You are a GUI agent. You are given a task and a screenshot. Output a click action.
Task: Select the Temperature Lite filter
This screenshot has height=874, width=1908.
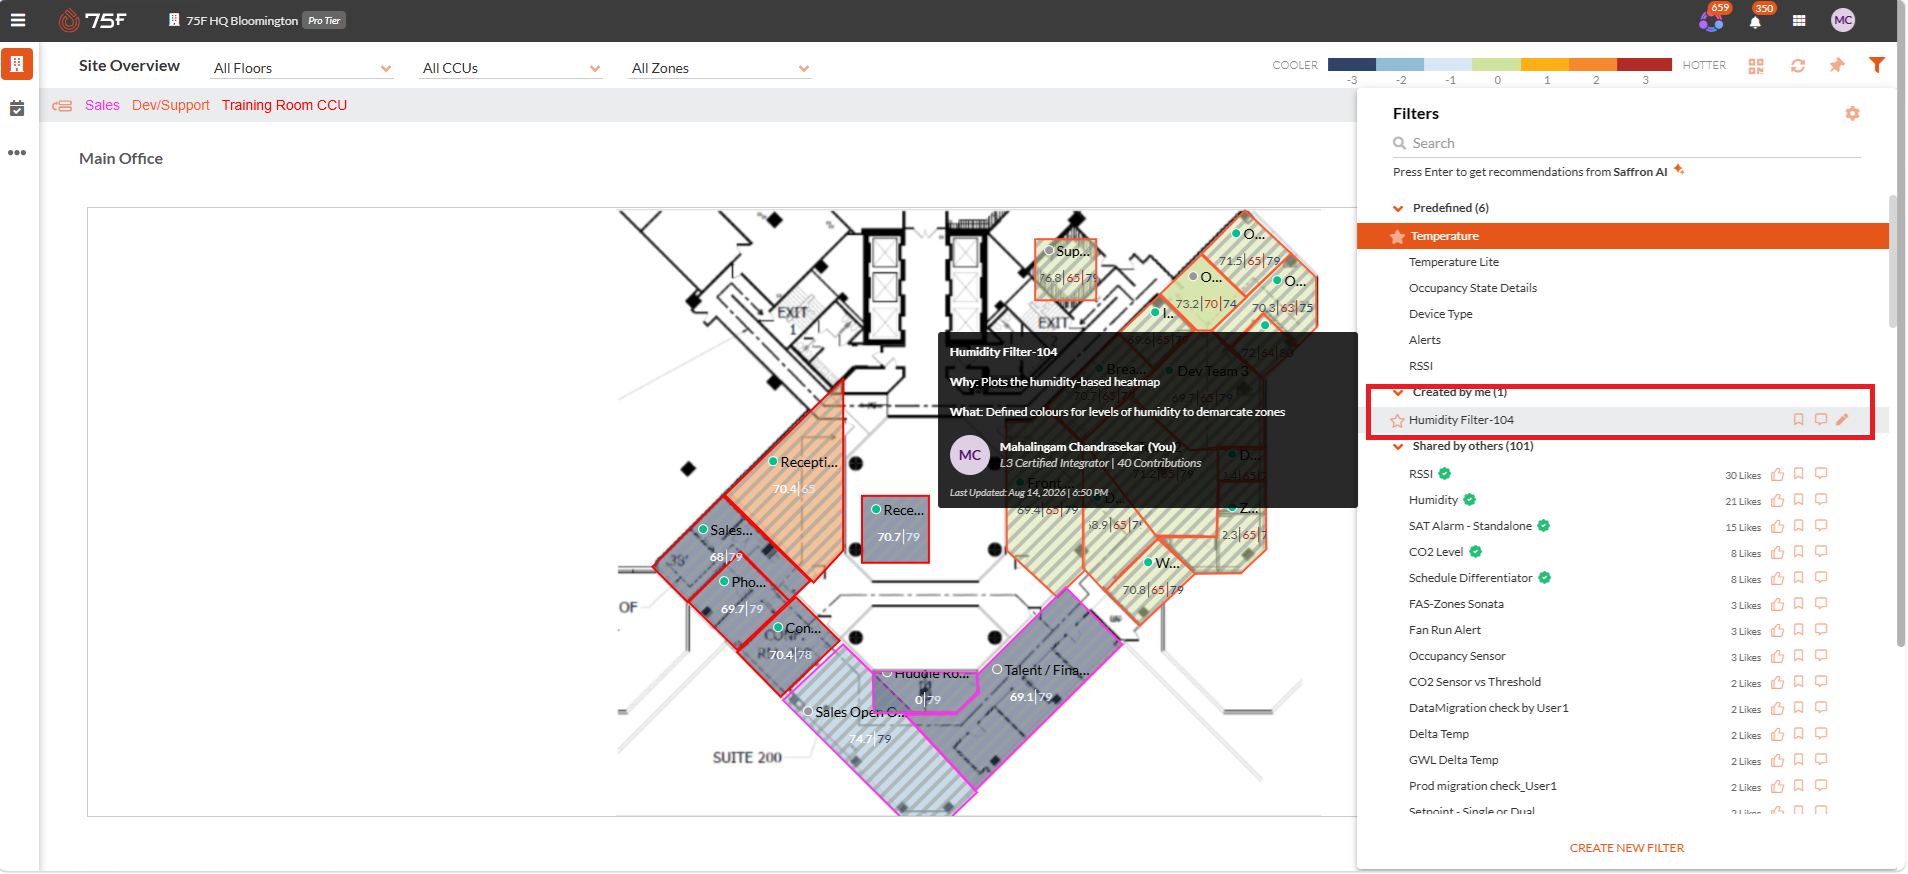[1454, 262]
